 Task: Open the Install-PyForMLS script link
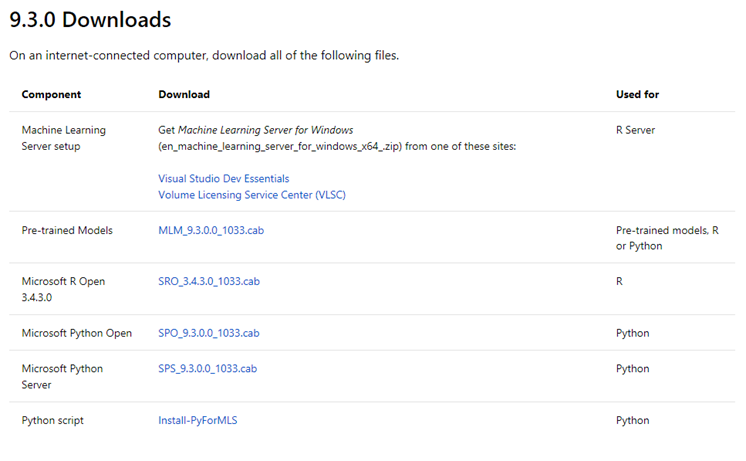coord(197,420)
